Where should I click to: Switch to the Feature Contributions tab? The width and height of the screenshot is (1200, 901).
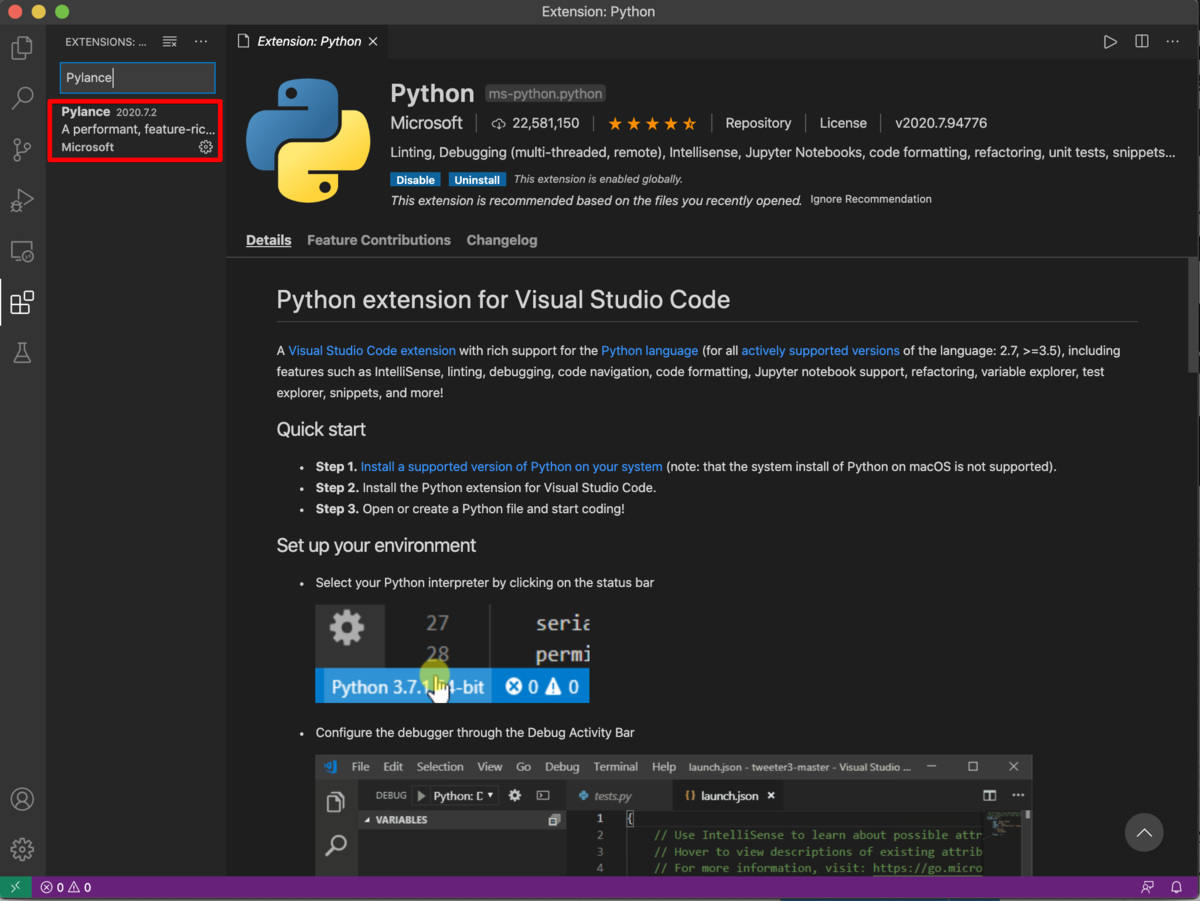tap(379, 240)
